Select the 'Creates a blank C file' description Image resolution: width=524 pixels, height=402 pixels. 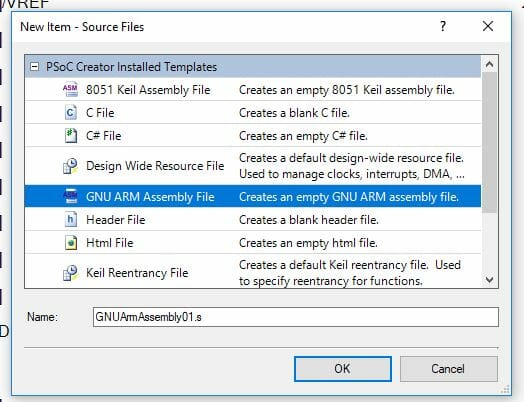click(294, 113)
